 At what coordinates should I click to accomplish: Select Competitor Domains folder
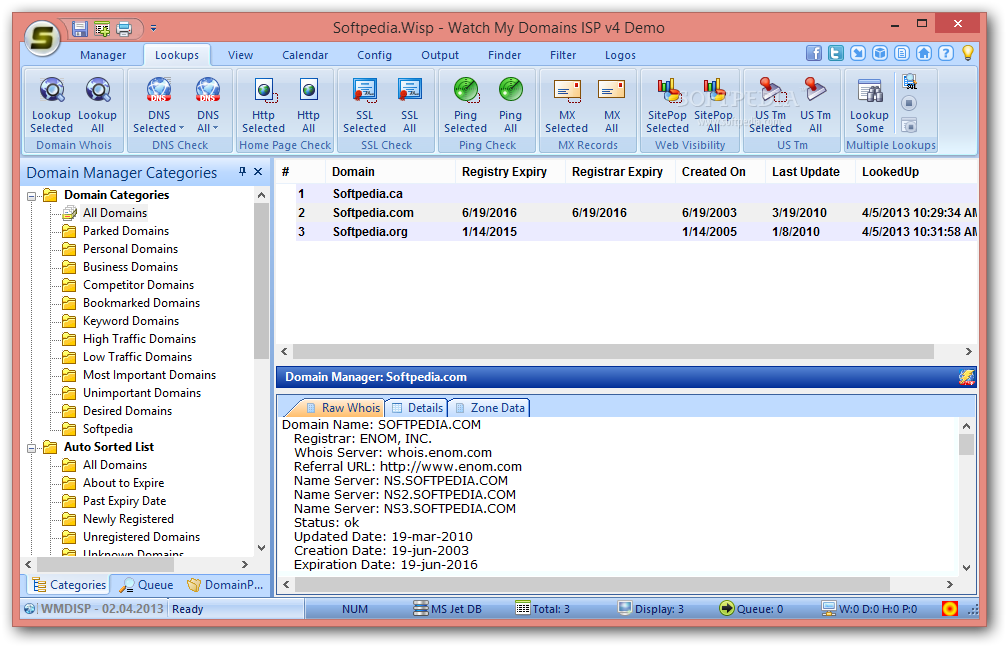138,285
